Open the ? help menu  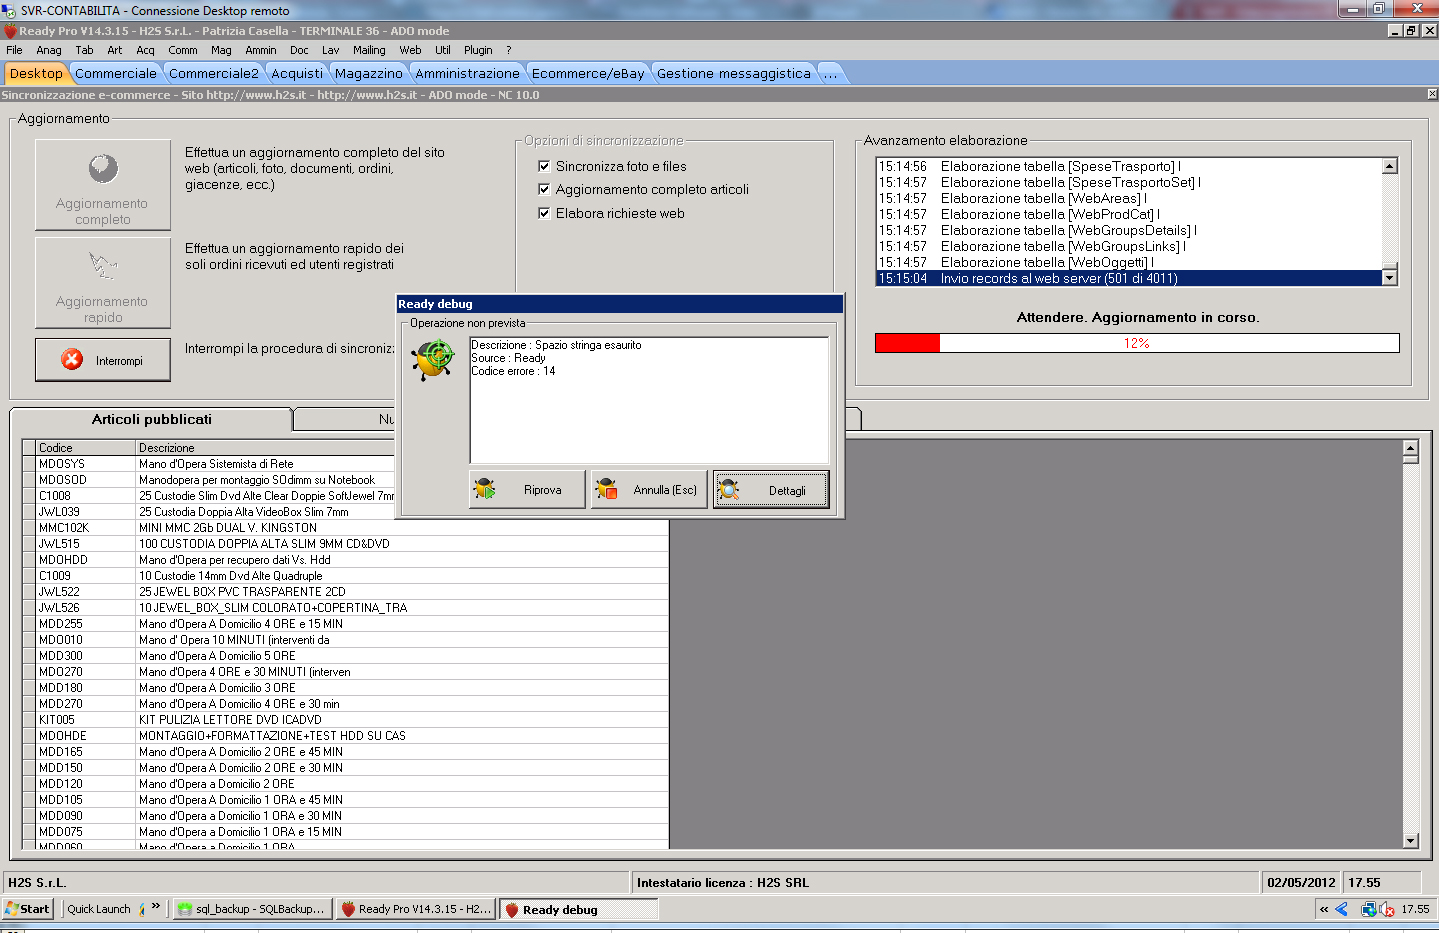point(508,50)
